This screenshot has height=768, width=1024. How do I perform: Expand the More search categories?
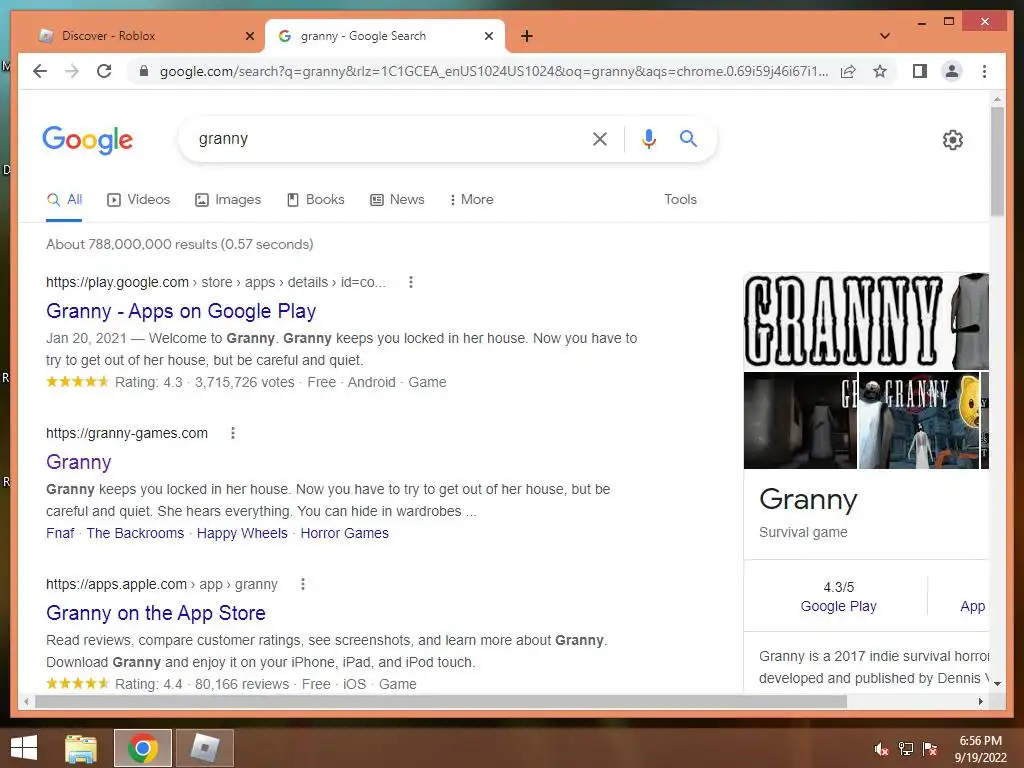(472, 200)
